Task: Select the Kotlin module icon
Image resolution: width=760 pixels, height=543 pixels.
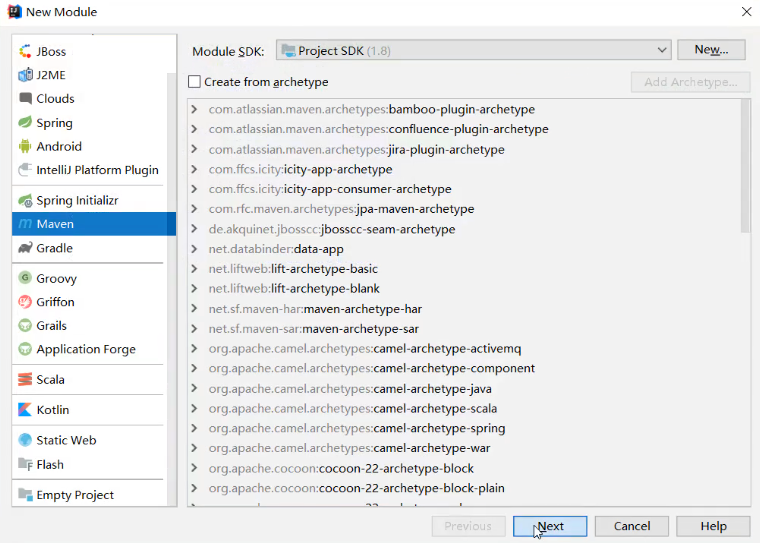Action: [x=26, y=410]
